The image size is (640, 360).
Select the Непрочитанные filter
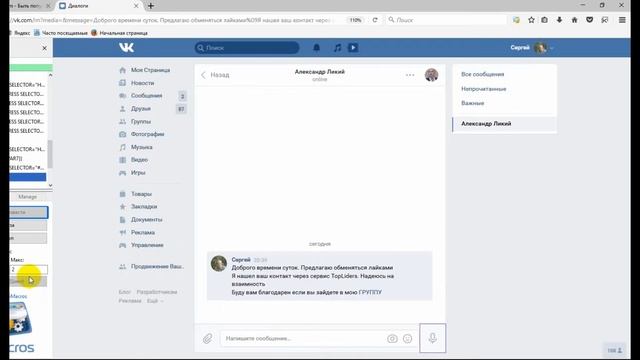click(x=484, y=89)
